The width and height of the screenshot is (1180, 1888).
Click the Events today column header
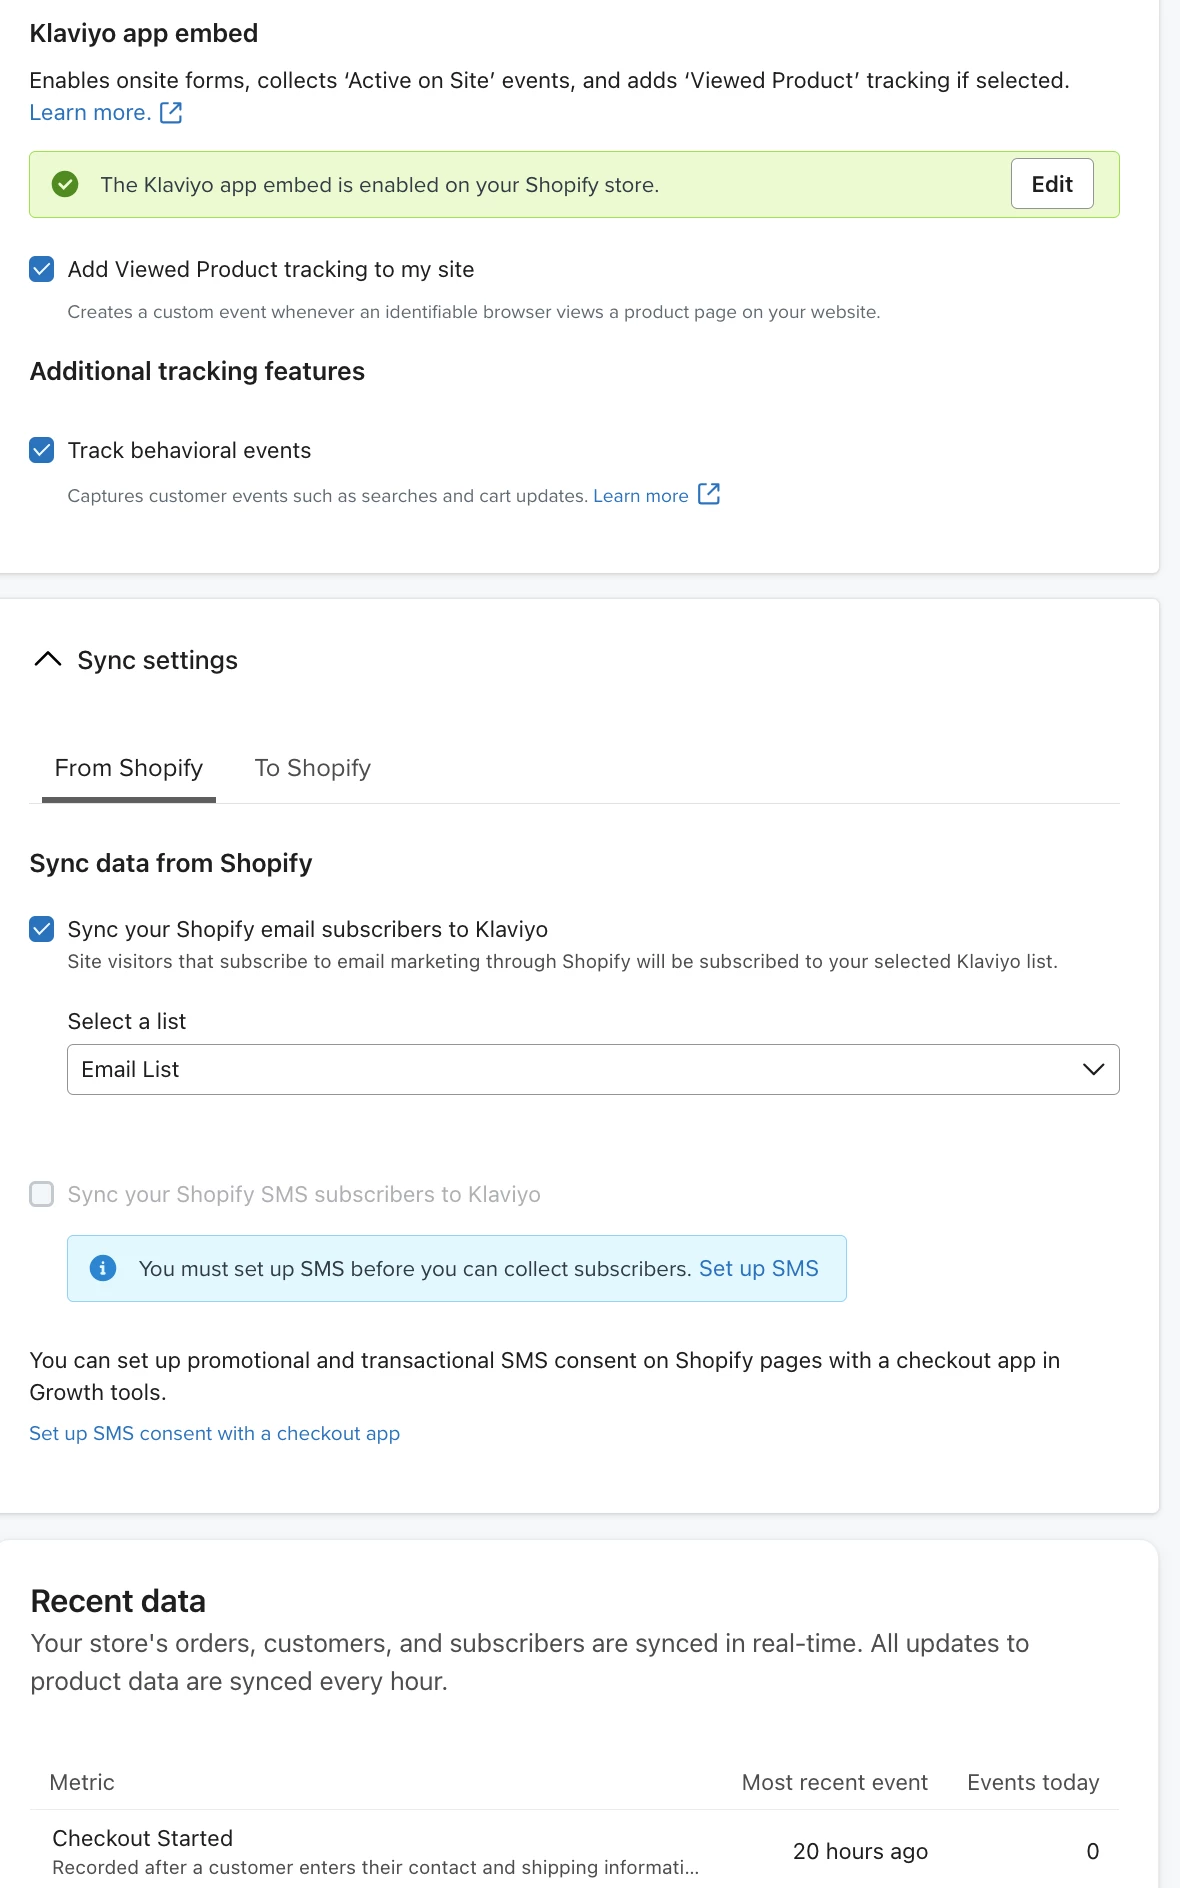pos(1033,1782)
